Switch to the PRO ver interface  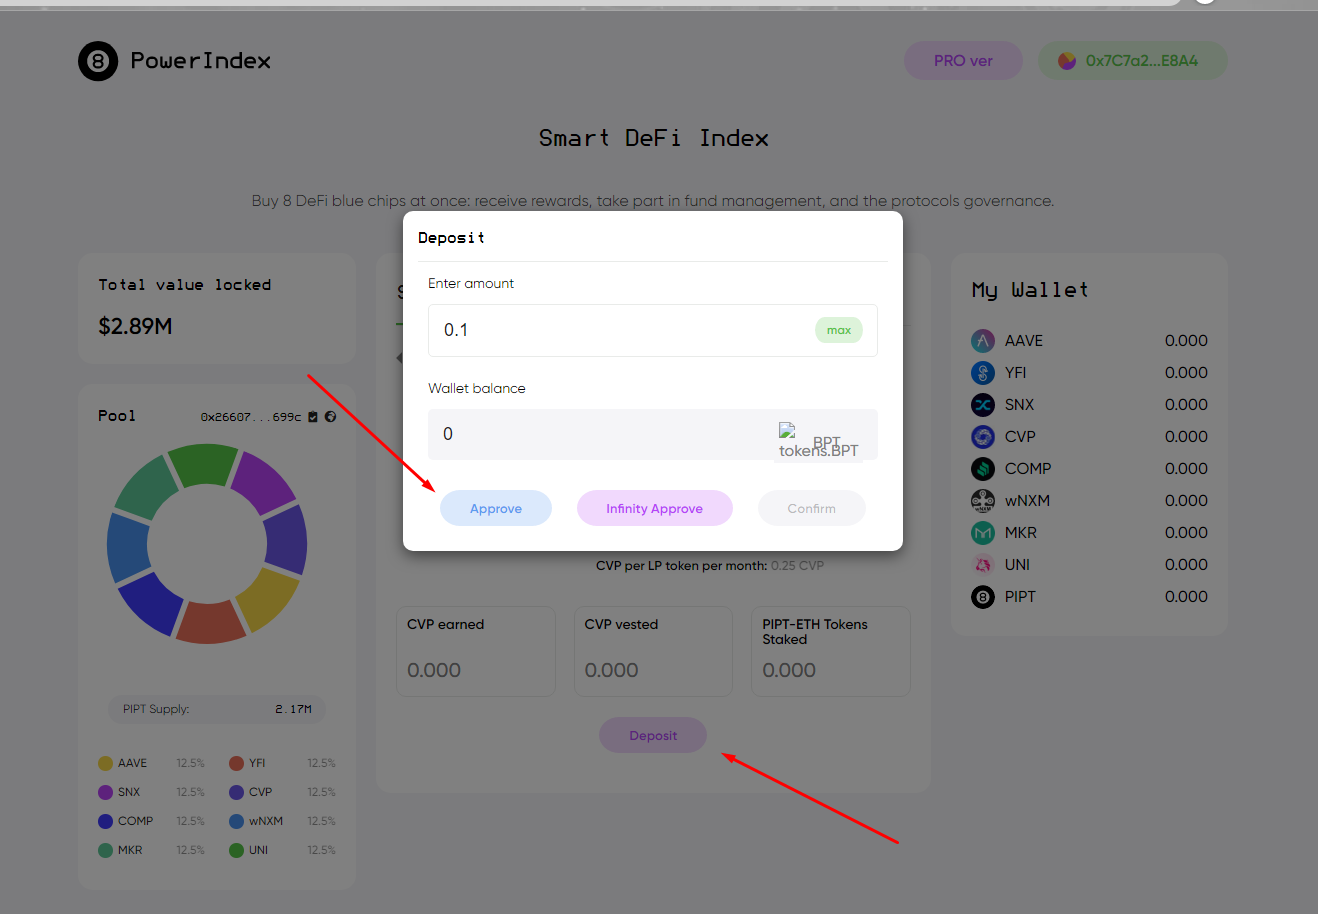pos(963,61)
